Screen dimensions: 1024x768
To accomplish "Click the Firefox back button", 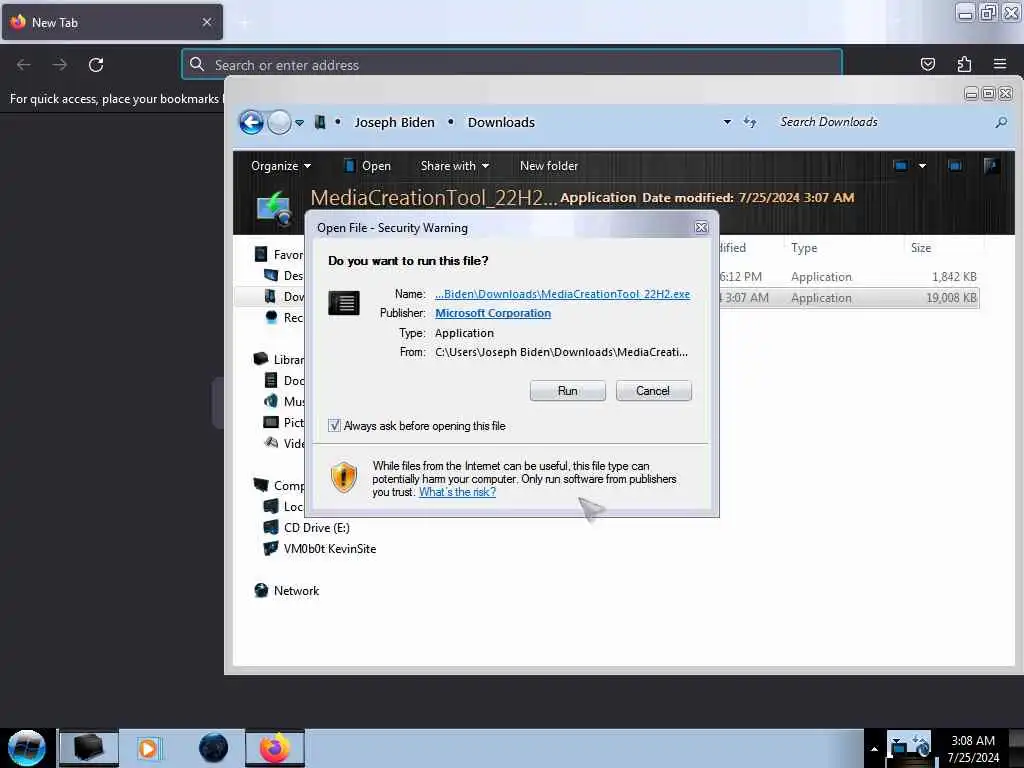I will point(24,65).
